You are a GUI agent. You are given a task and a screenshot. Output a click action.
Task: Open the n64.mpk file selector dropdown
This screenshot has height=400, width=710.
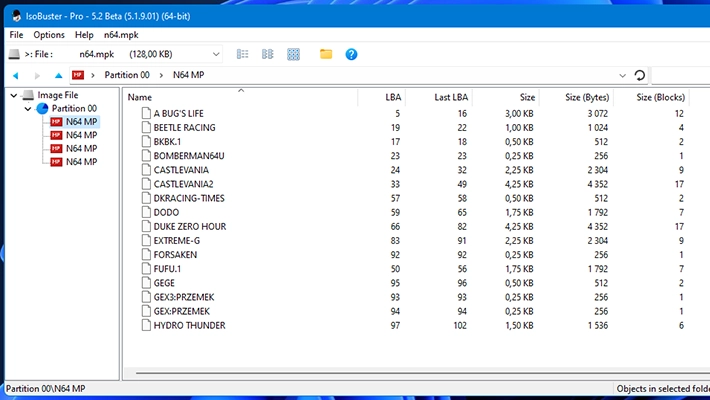pyautogui.click(x=216, y=54)
